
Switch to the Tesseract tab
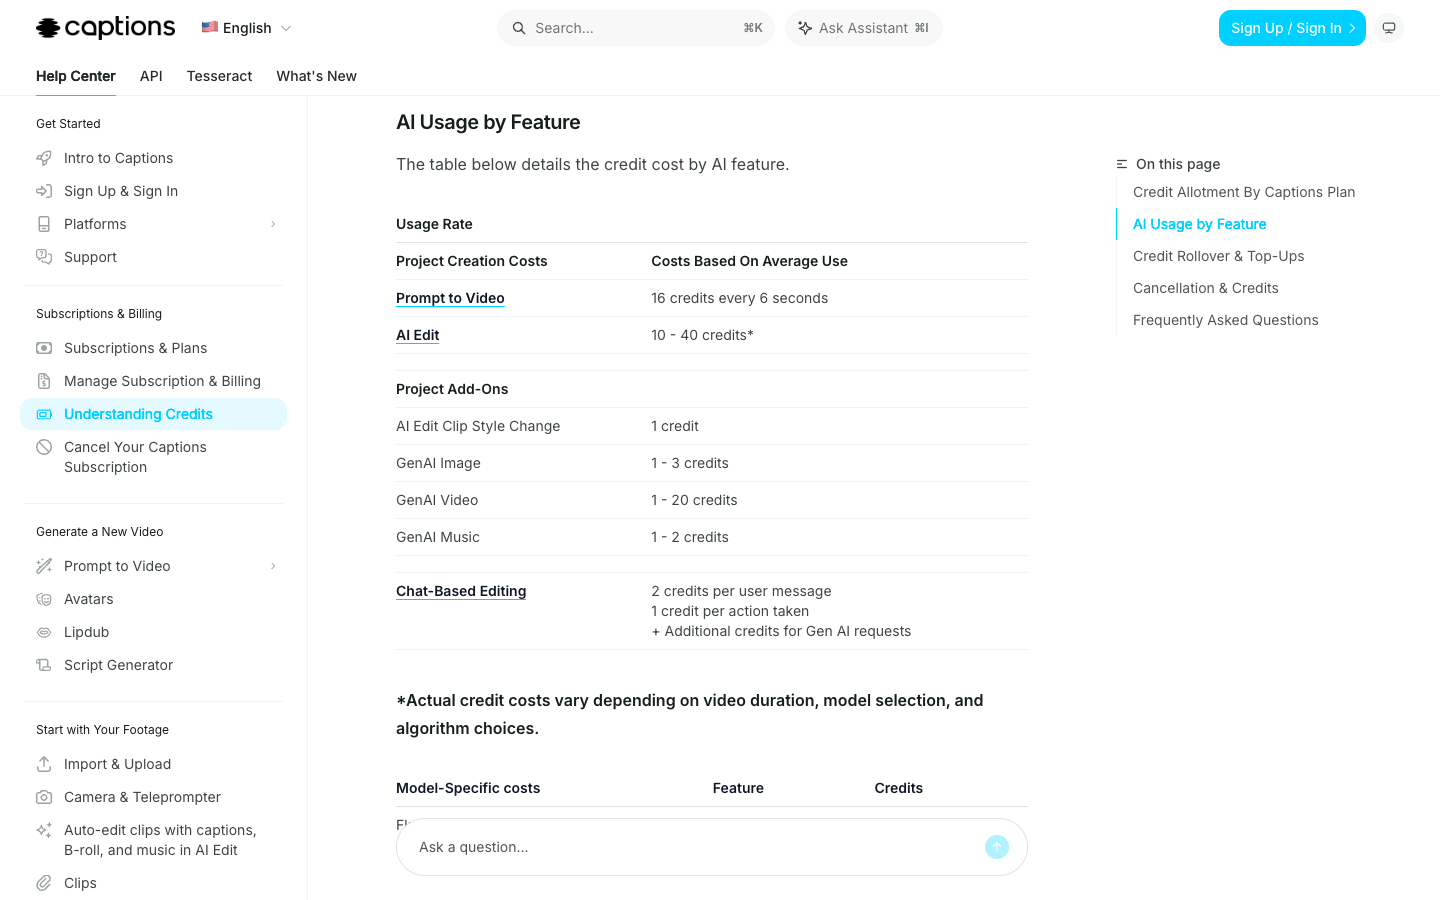coord(219,76)
